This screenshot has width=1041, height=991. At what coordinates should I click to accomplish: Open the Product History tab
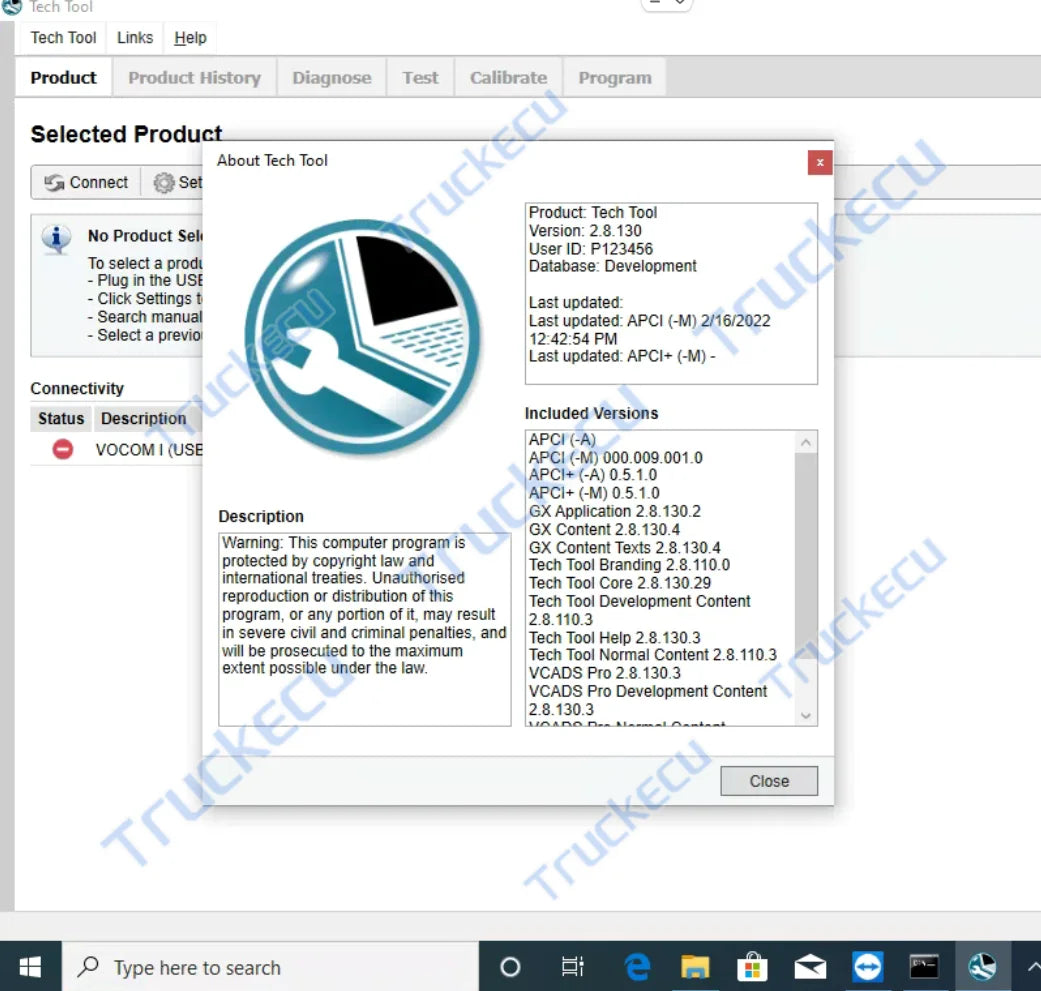coord(194,77)
